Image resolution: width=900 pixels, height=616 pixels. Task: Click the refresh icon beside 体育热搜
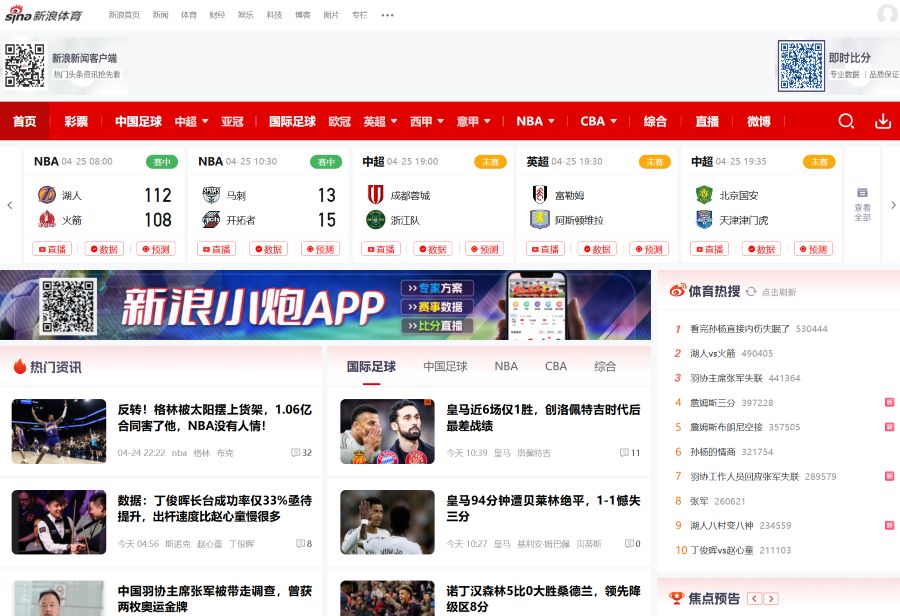tap(751, 291)
